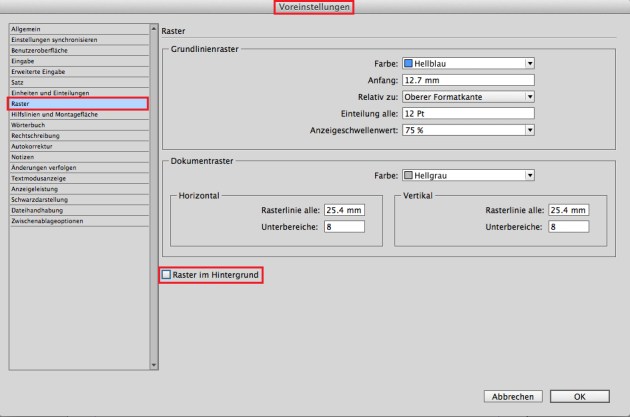Screen dimensions: 630x417
Task: Enable the Raster im Hintergrund checkbox
Action: [x=166, y=274]
